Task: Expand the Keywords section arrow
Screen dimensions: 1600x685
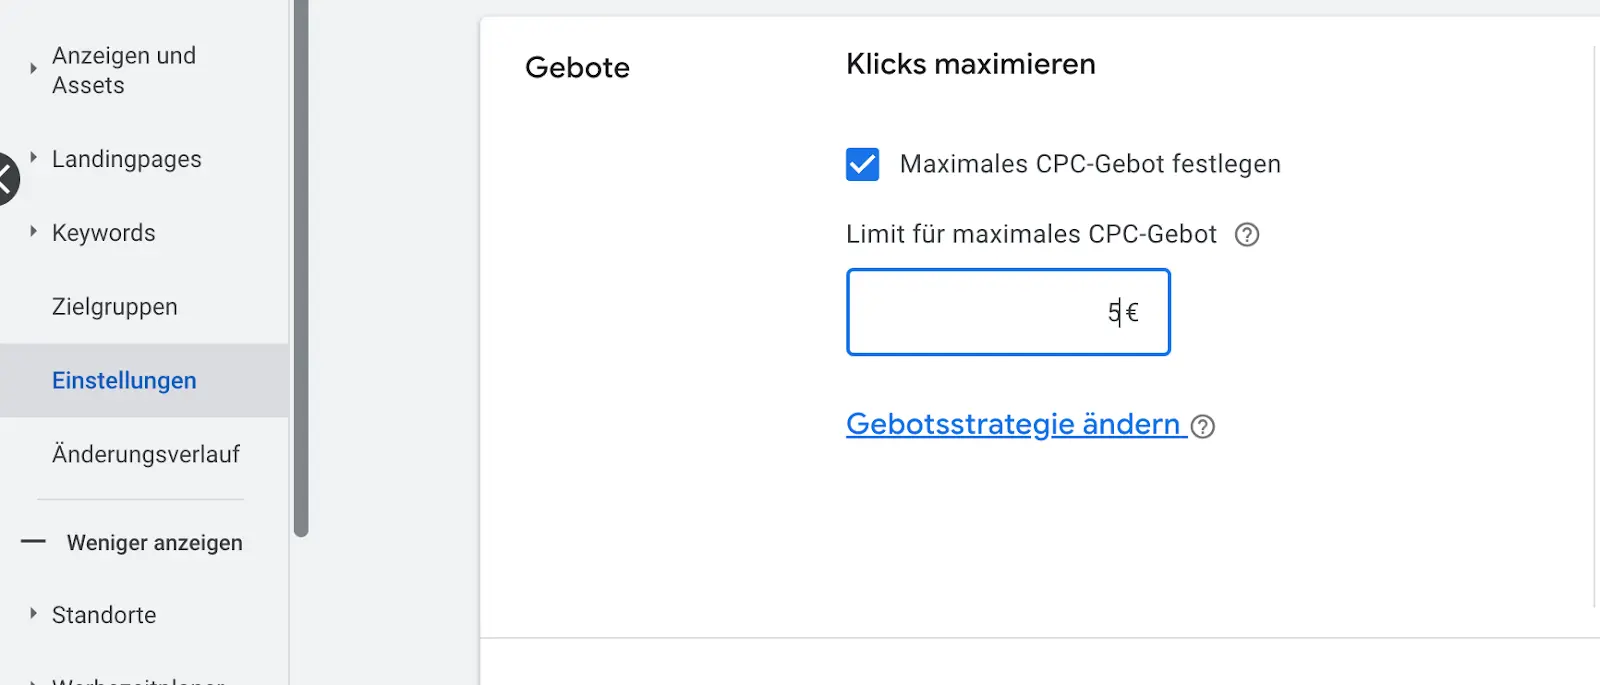Action: (33, 232)
